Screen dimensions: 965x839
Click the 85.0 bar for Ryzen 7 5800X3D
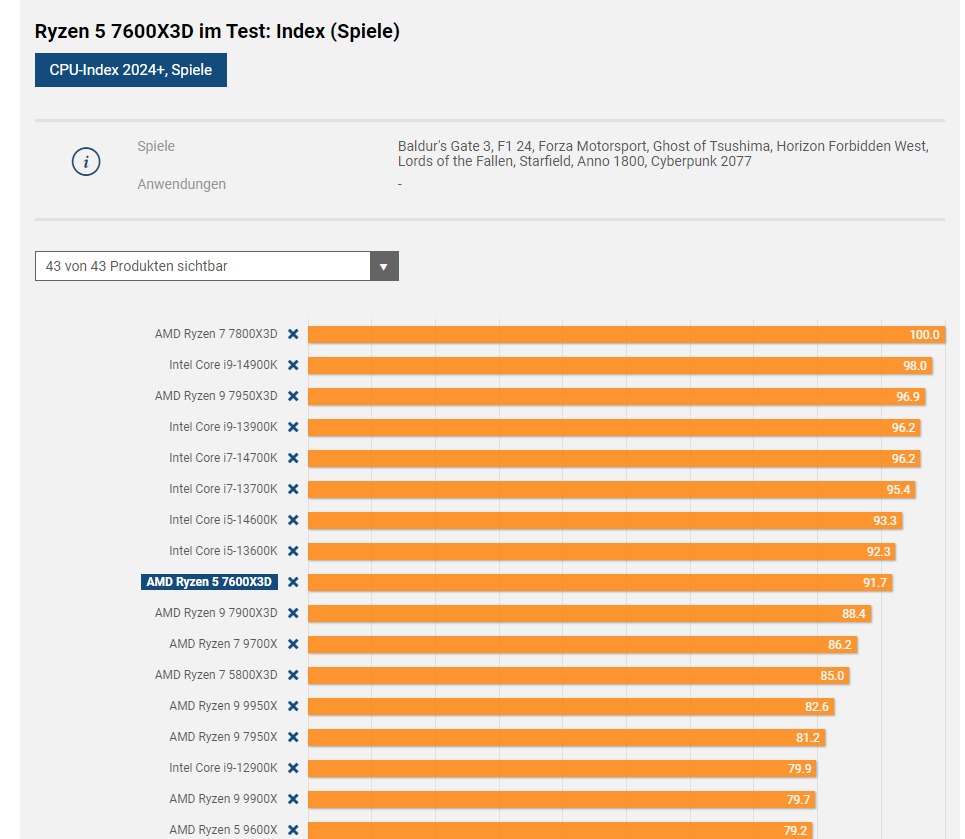pos(579,676)
